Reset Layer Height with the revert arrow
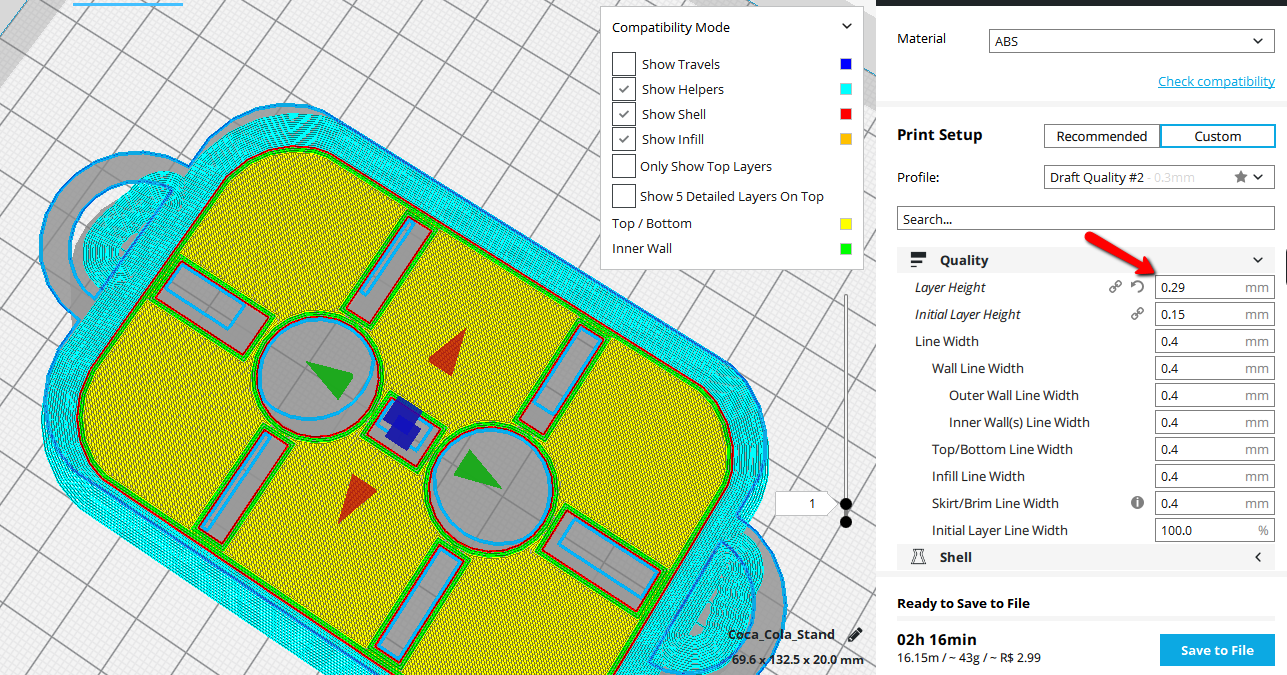 (x=1137, y=287)
